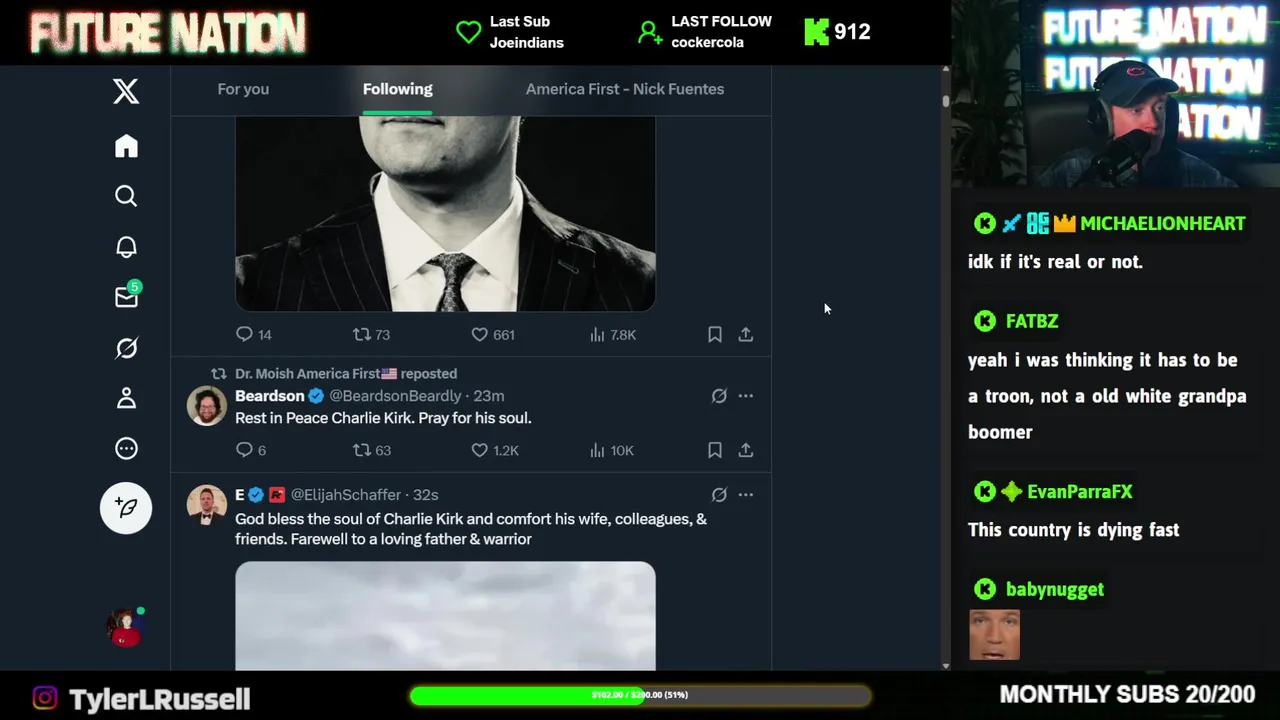Screen dimensions: 1280x720
Task: Bookmark the Beardson post
Action: point(715,451)
